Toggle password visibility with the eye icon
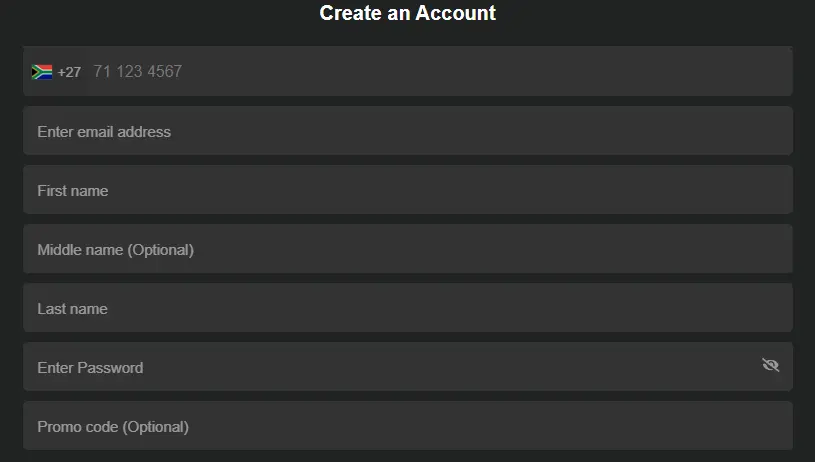 (770, 365)
